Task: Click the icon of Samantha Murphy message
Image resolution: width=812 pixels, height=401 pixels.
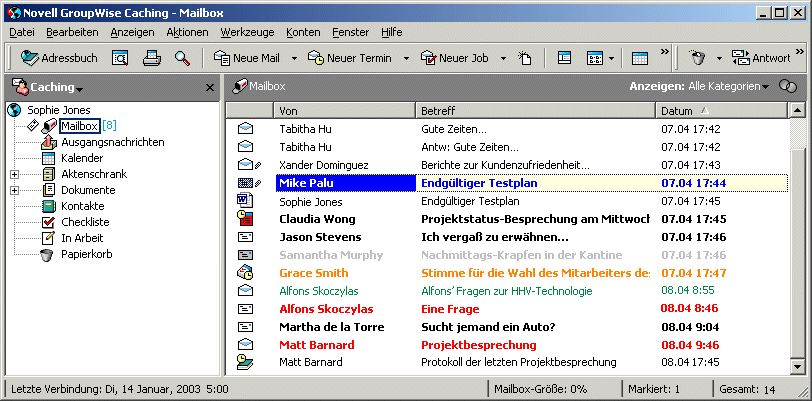Action: point(245,255)
